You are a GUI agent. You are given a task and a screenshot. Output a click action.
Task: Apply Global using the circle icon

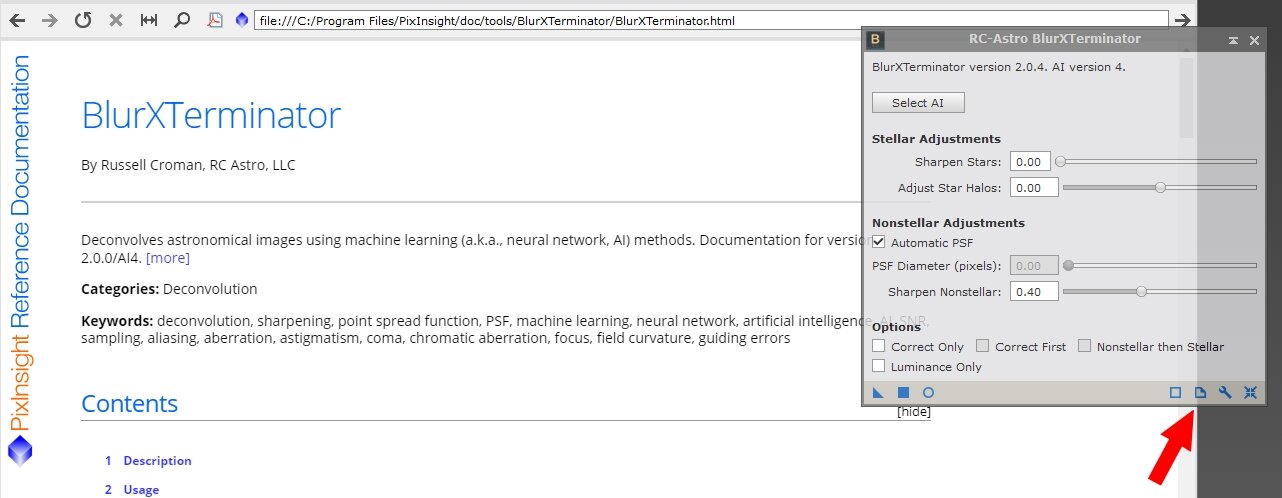(928, 393)
